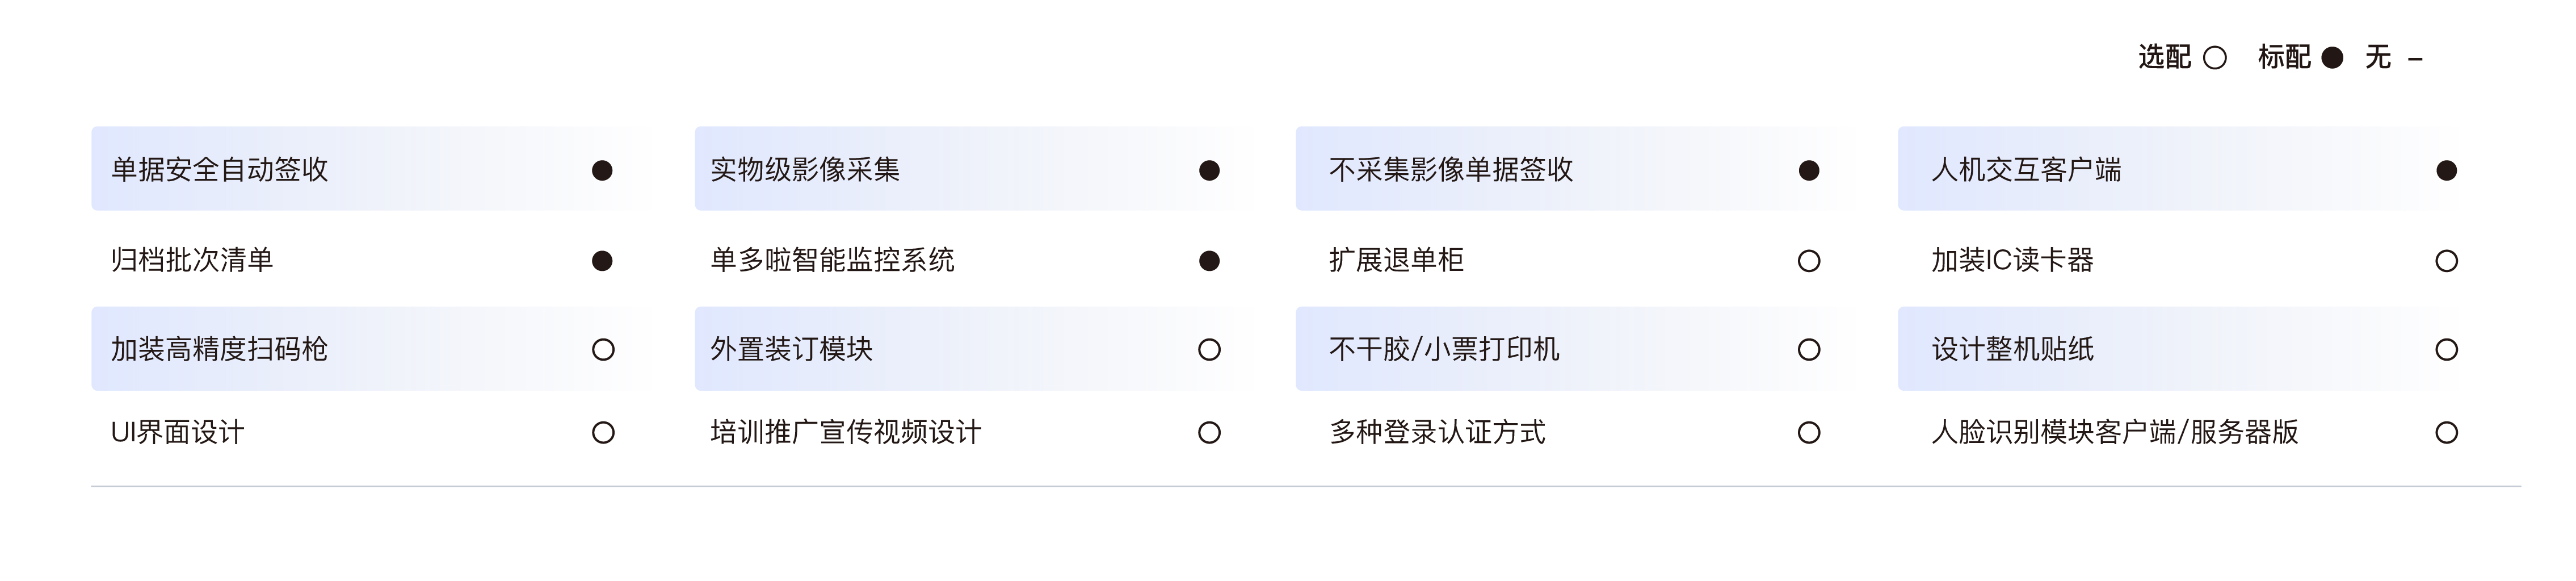Select the hollow circle beside 加装高精度扫码枪
This screenshot has height=581, width=2576.
tap(603, 349)
